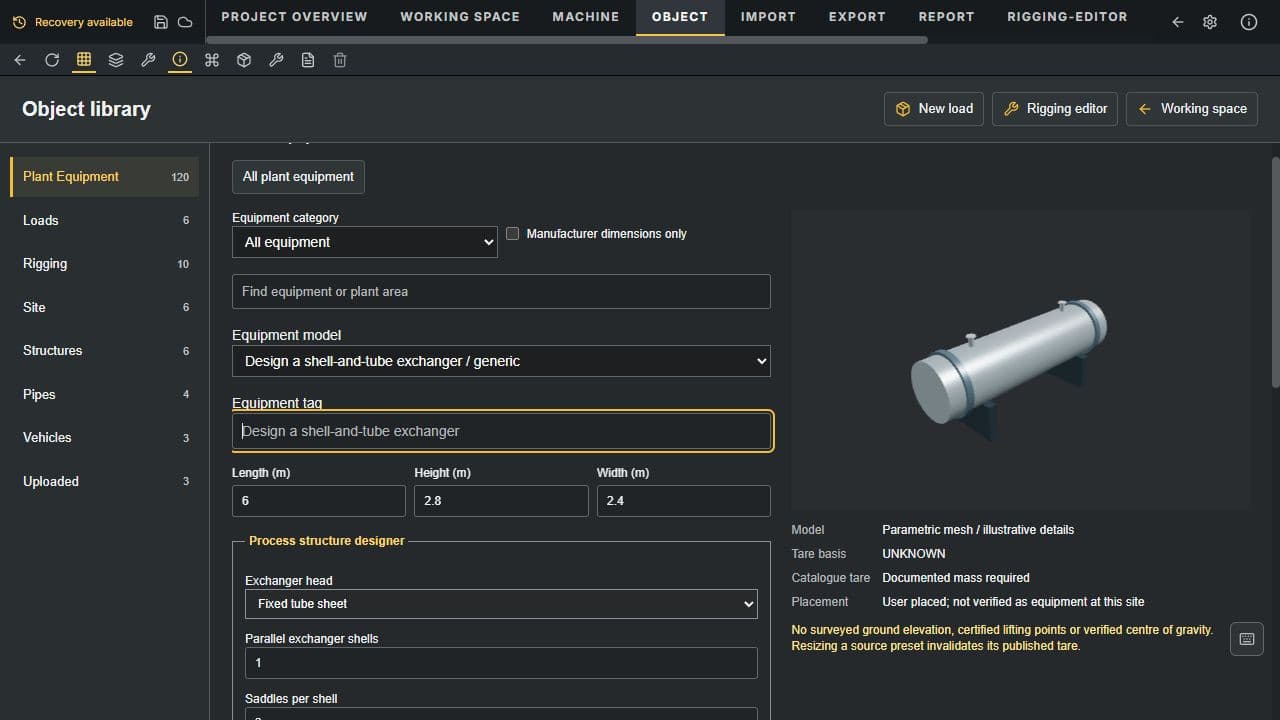Viewport: 1280px width, 720px height.
Task: Click the All plant equipment button
Action: [x=298, y=177]
